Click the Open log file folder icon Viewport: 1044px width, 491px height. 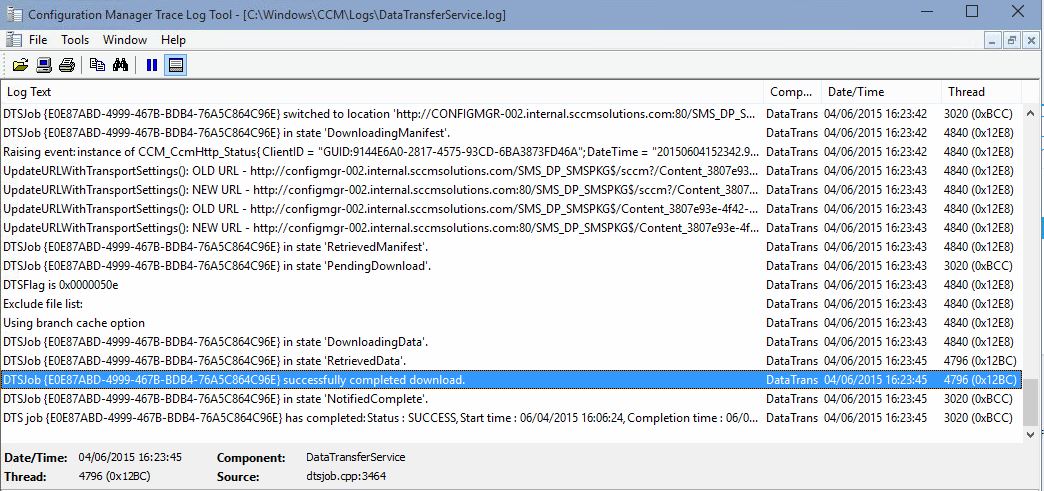click(20, 66)
